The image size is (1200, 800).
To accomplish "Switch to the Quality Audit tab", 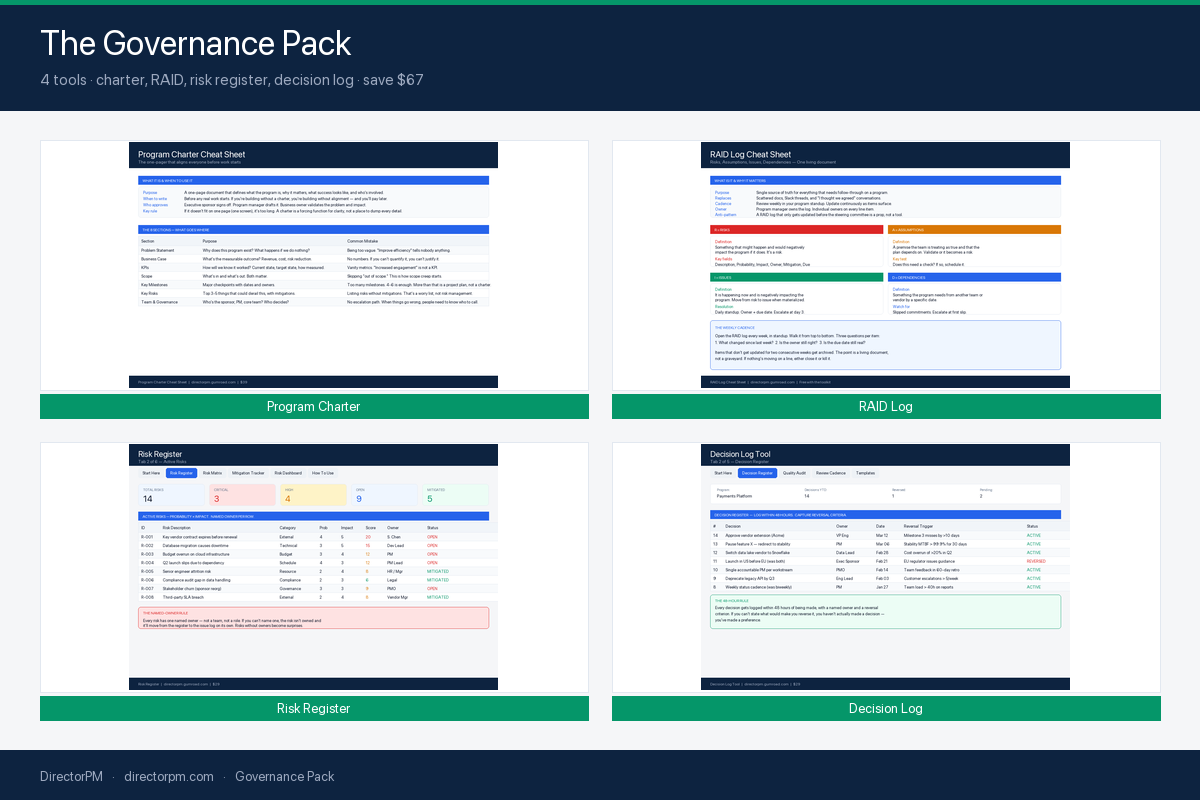I will click(x=795, y=473).
